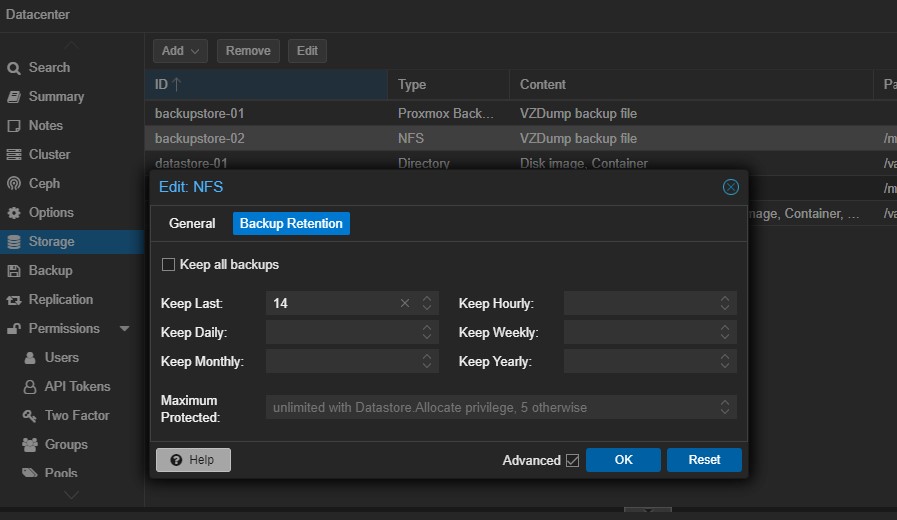This screenshot has height=520, width=897.
Task: Clear the Keep Last value
Action: [405, 303]
